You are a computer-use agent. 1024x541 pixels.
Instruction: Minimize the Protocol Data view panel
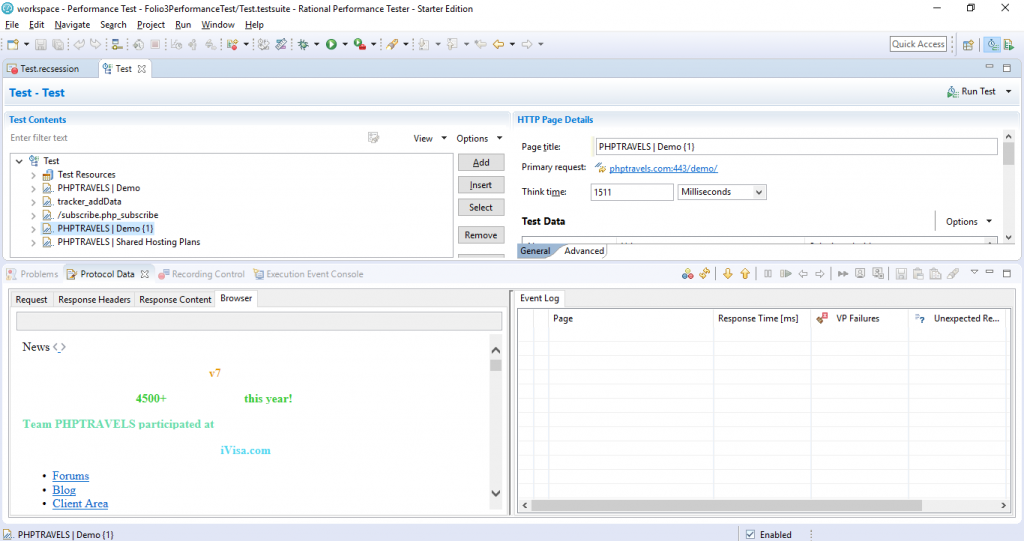989,272
